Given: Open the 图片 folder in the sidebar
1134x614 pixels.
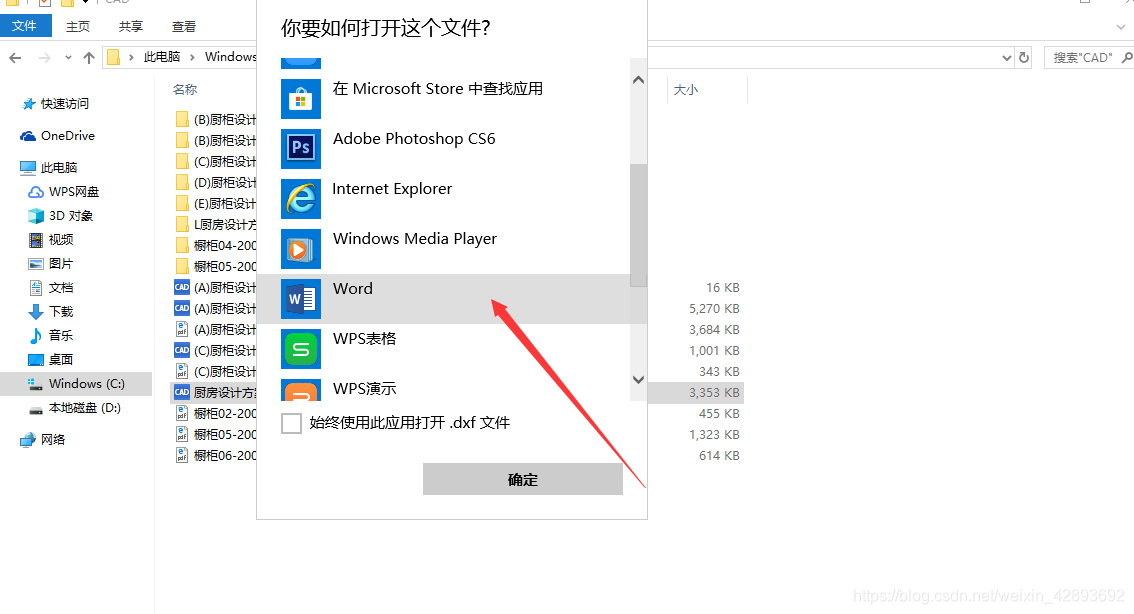Looking at the screenshot, I should (x=51, y=263).
